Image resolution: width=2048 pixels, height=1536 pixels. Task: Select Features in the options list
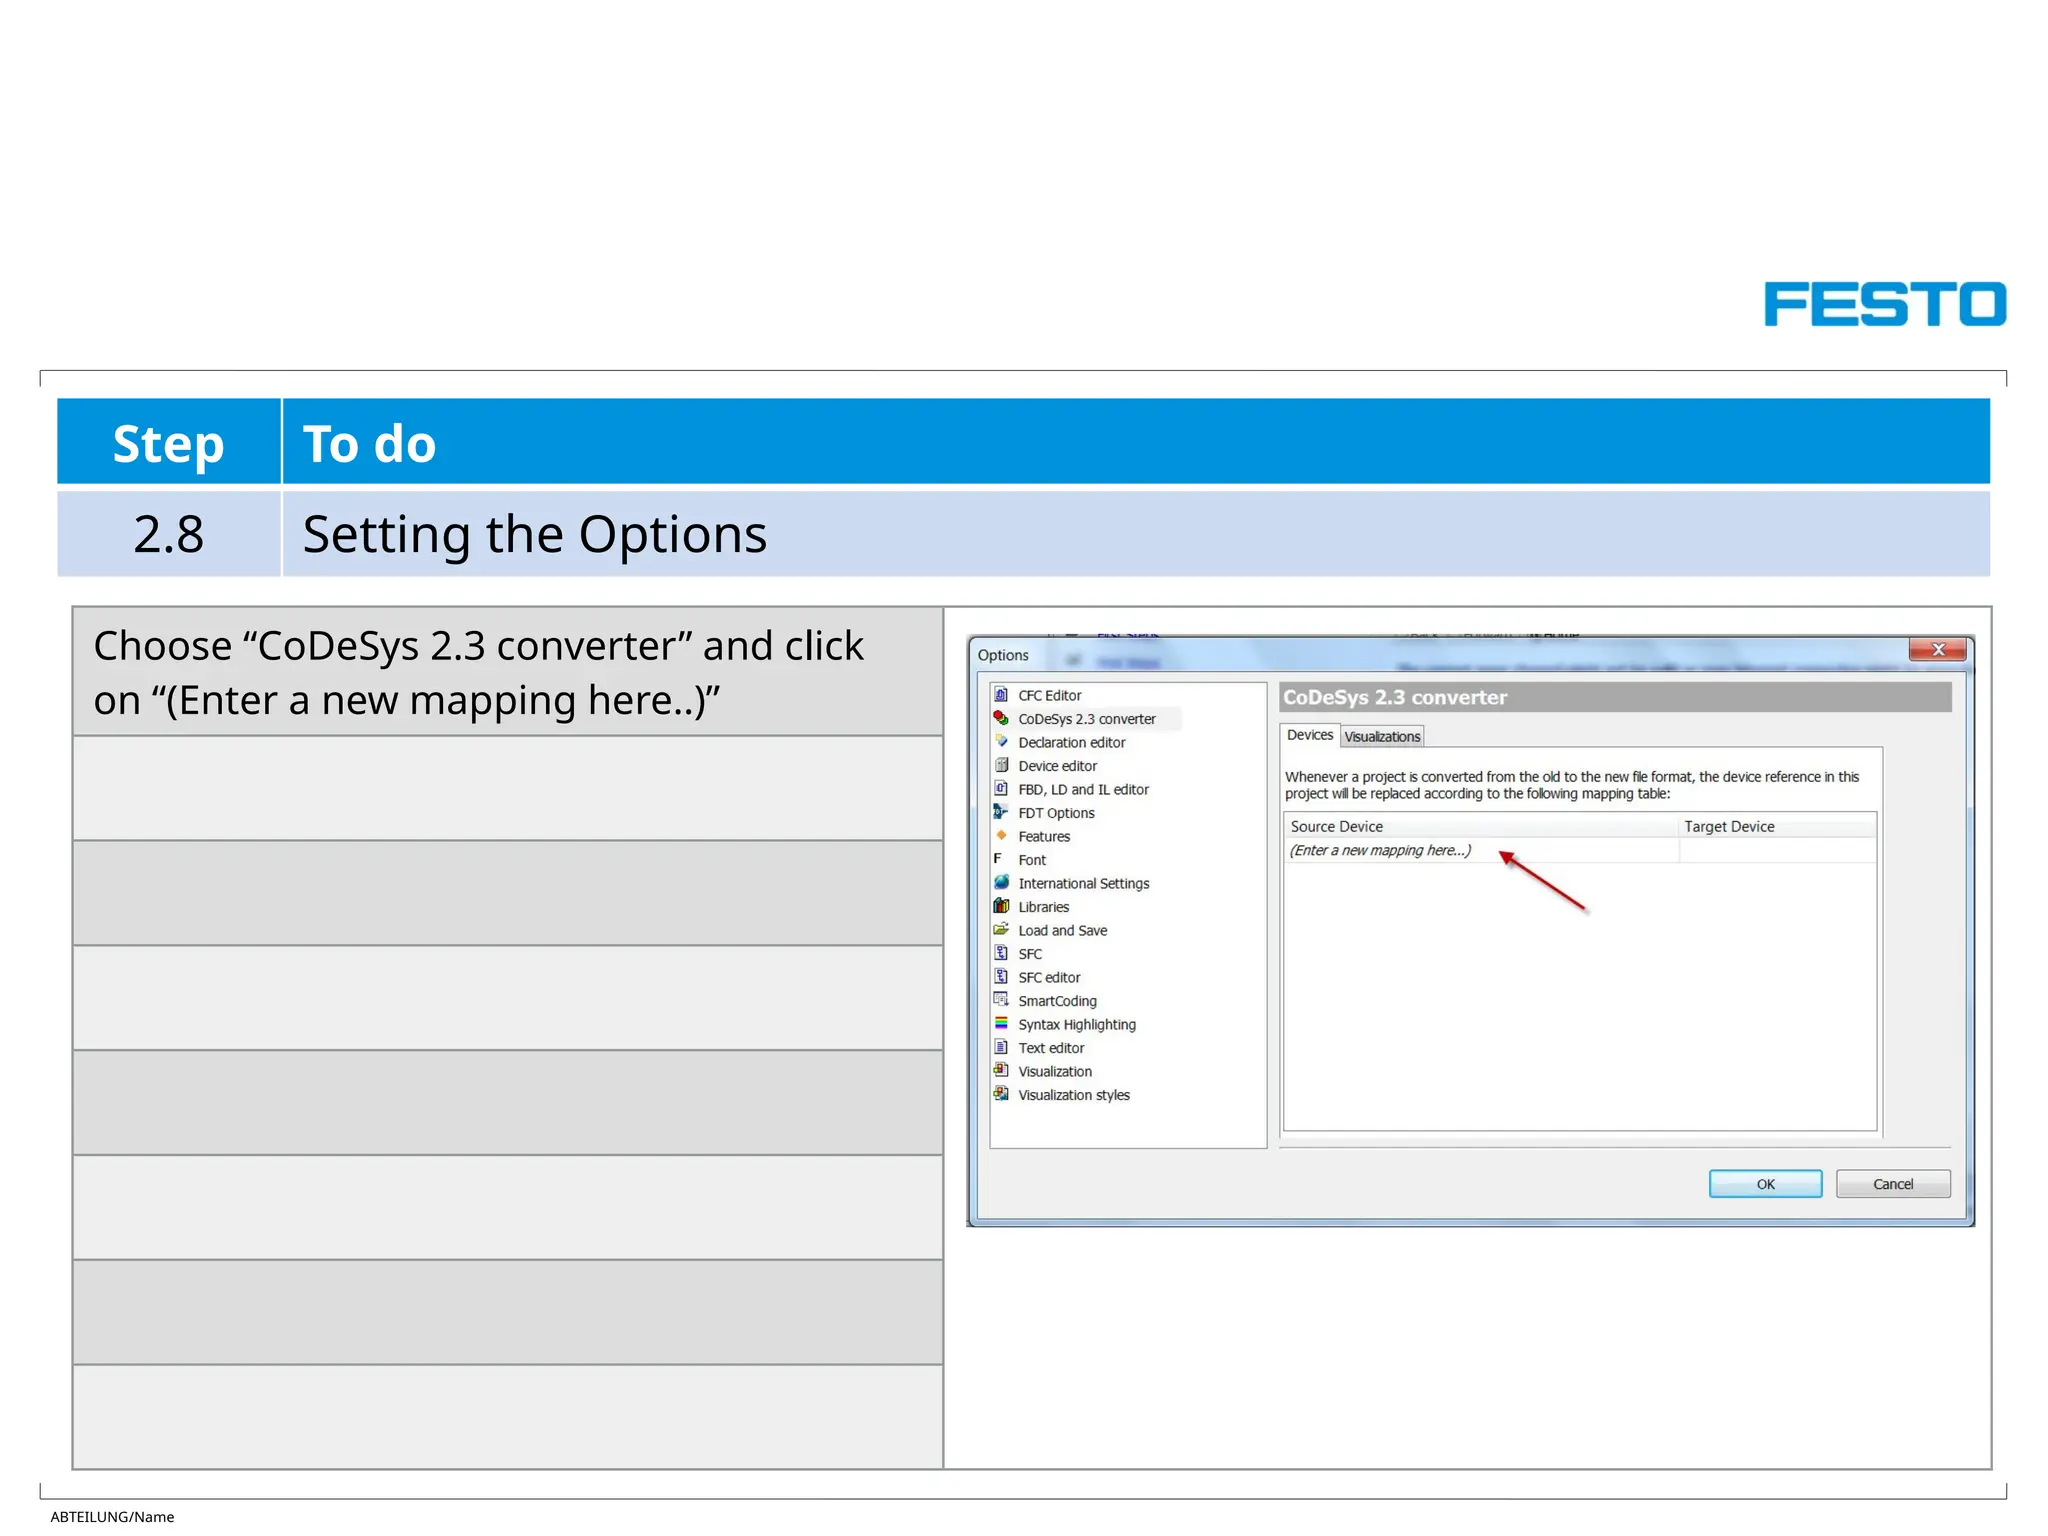(x=1044, y=836)
